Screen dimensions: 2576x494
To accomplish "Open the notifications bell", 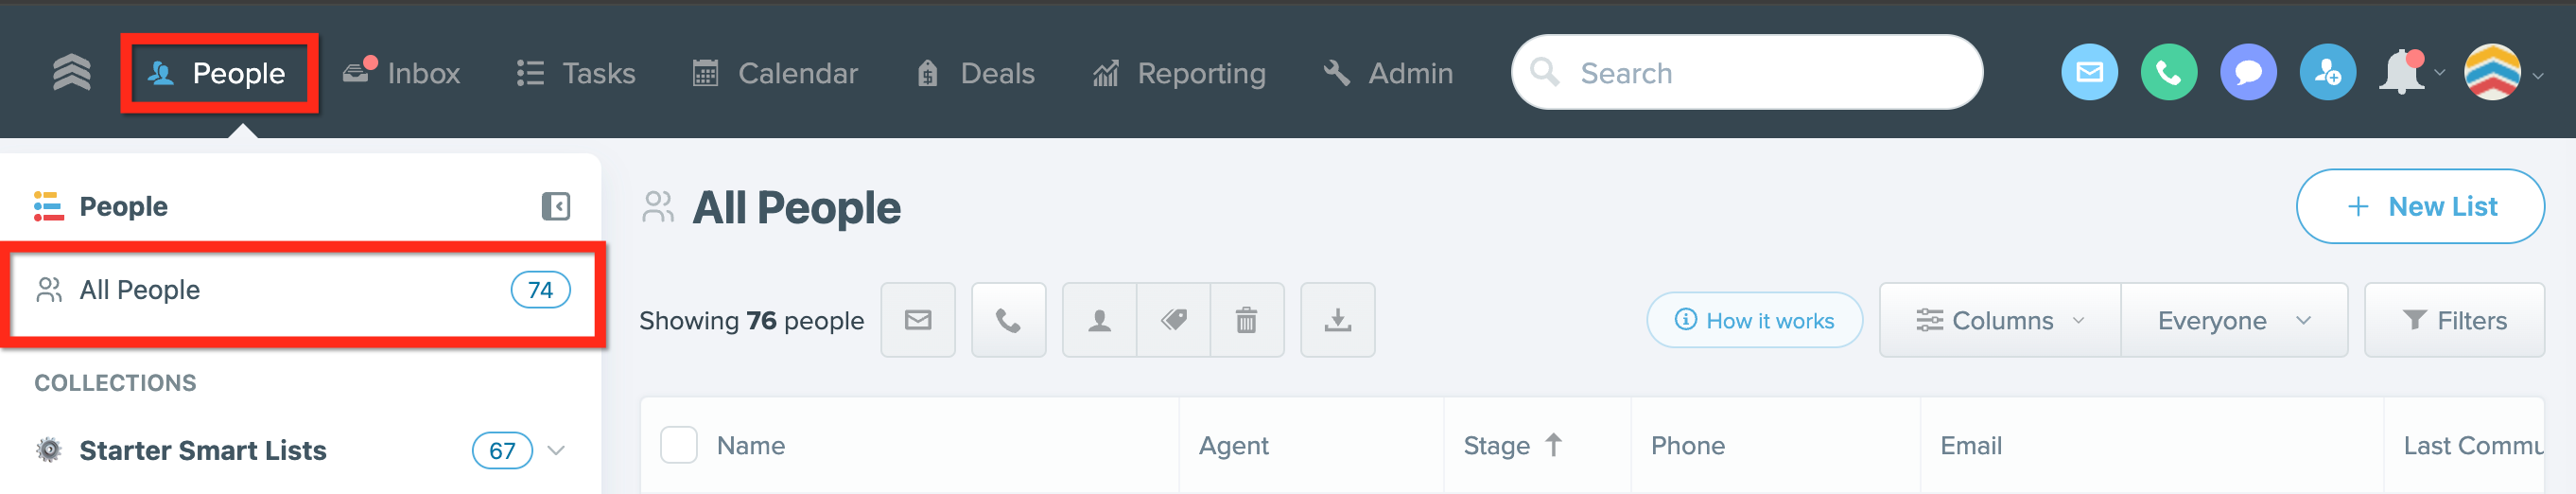I will pyautogui.click(x=2402, y=73).
